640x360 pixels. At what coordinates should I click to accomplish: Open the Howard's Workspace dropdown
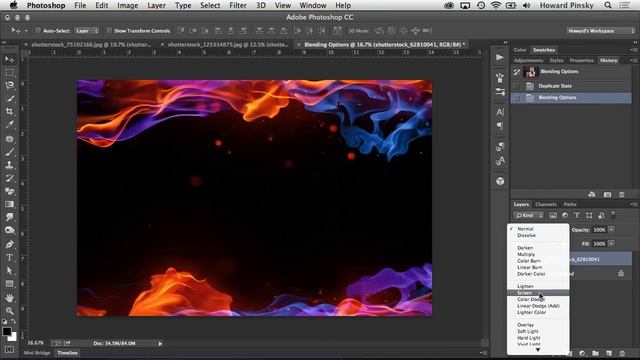600,31
